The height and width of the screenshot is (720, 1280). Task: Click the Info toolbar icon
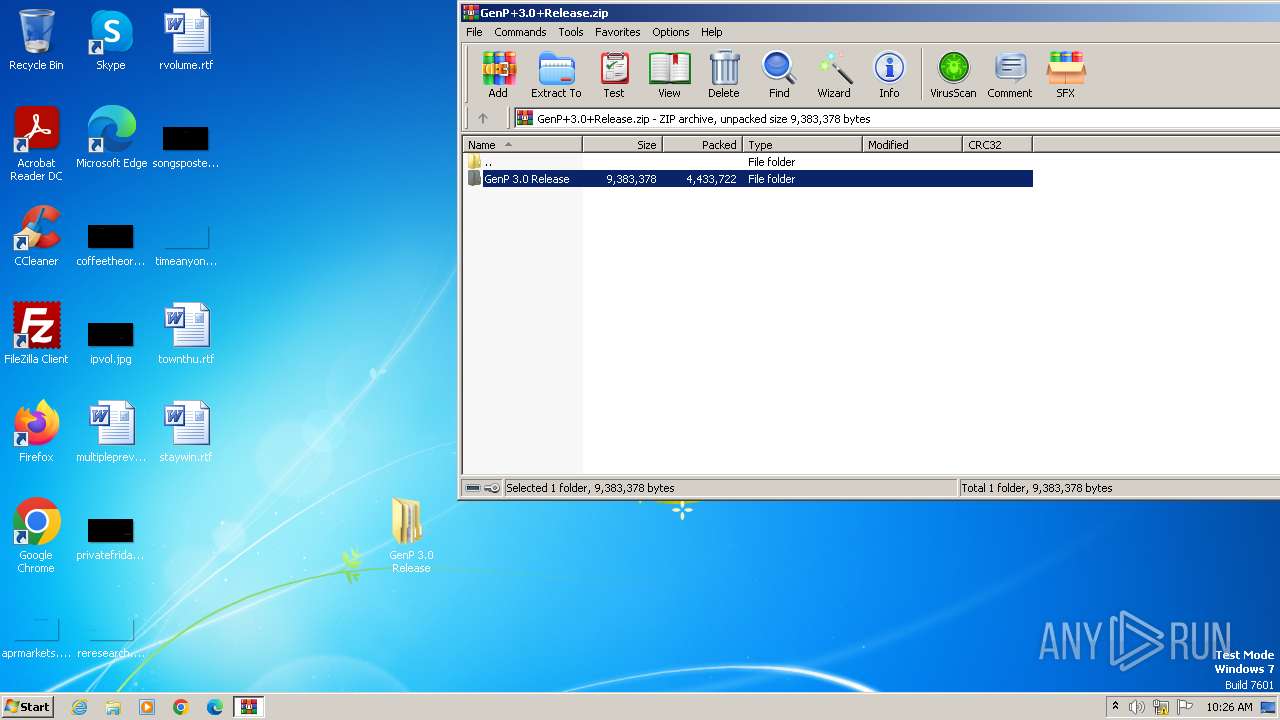(x=889, y=75)
